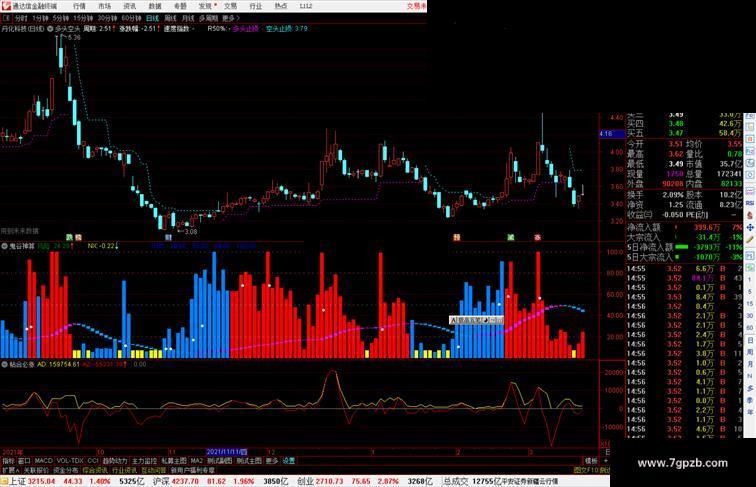756x487 pixels.
Task: Click the blue four-arrow move icon
Action: (x=750, y=227)
